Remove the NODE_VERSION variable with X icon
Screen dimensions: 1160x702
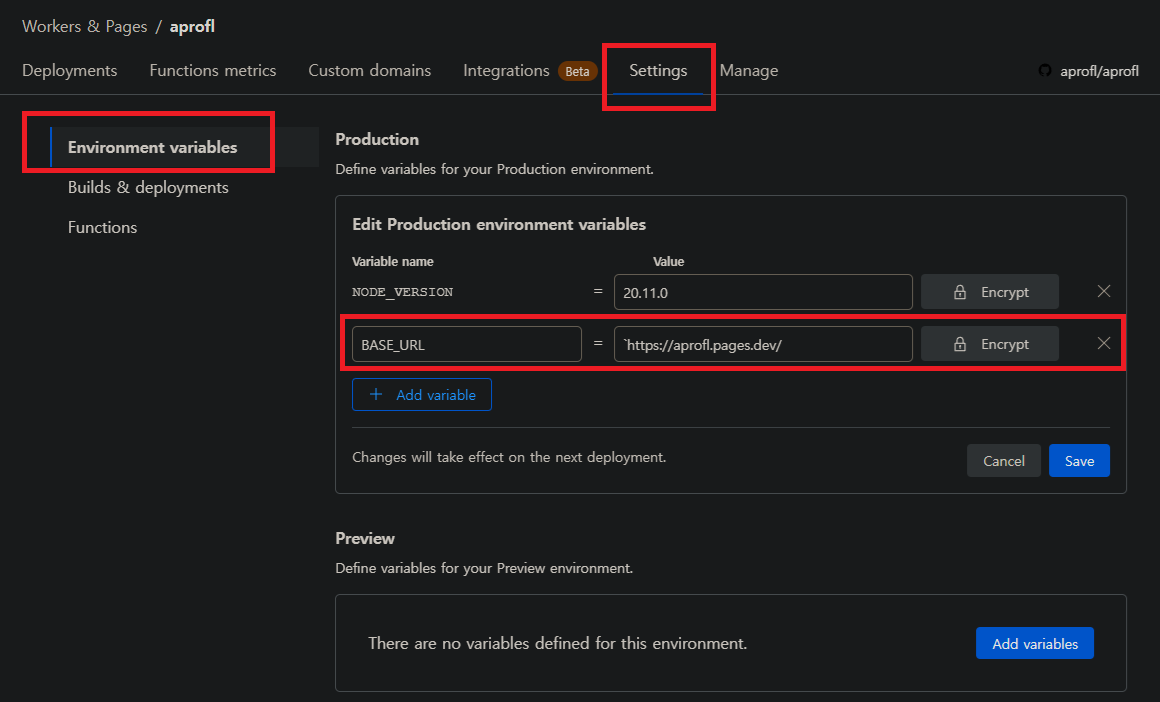tap(1103, 291)
